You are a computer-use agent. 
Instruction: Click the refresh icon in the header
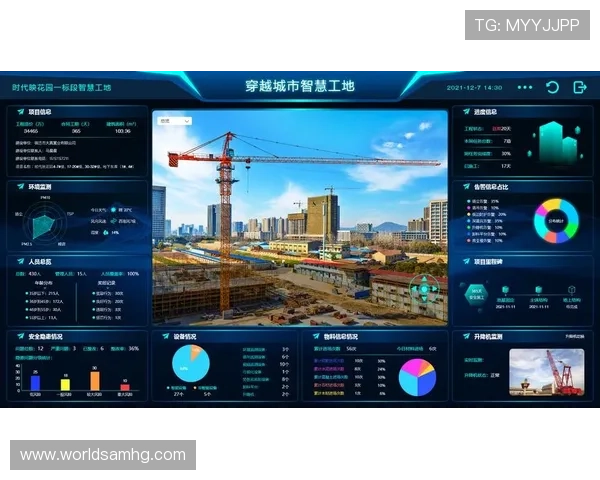click(x=552, y=88)
